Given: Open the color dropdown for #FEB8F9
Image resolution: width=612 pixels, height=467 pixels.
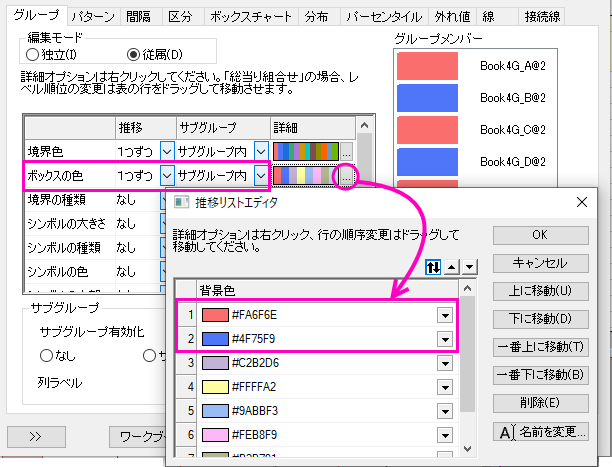Looking at the screenshot, I should pos(445,435).
